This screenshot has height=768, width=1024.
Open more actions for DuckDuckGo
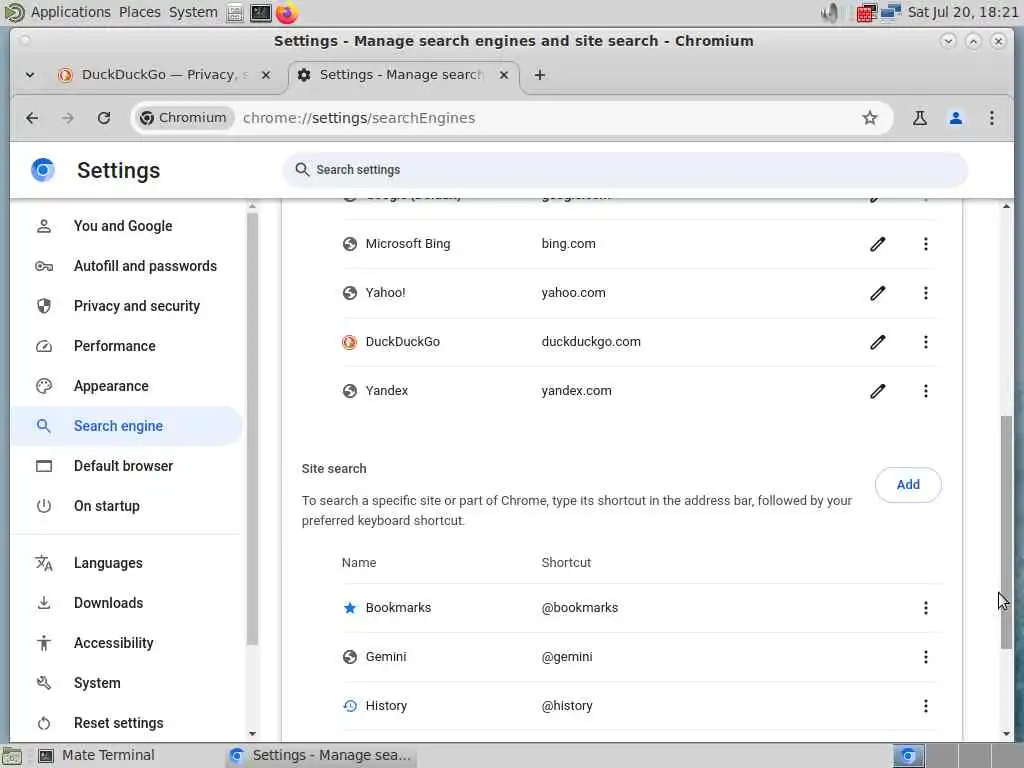click(925, 342)
